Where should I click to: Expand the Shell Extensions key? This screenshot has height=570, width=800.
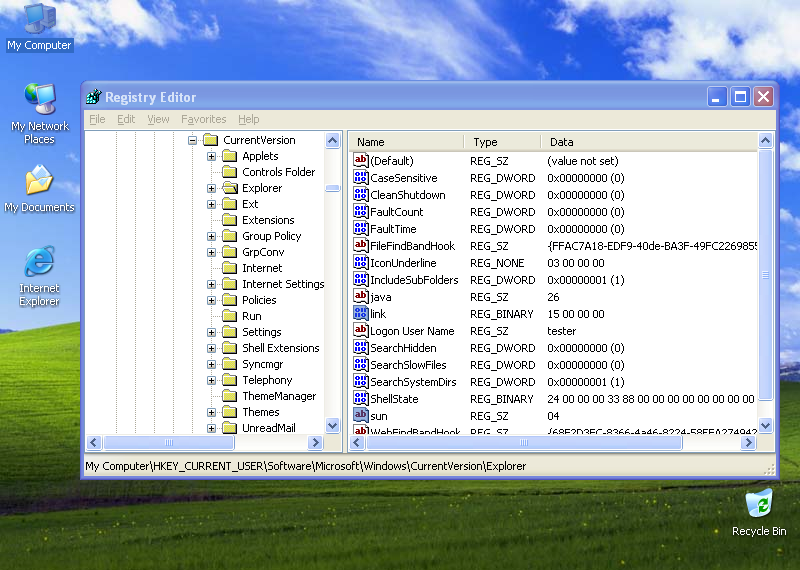pos(211,348)
